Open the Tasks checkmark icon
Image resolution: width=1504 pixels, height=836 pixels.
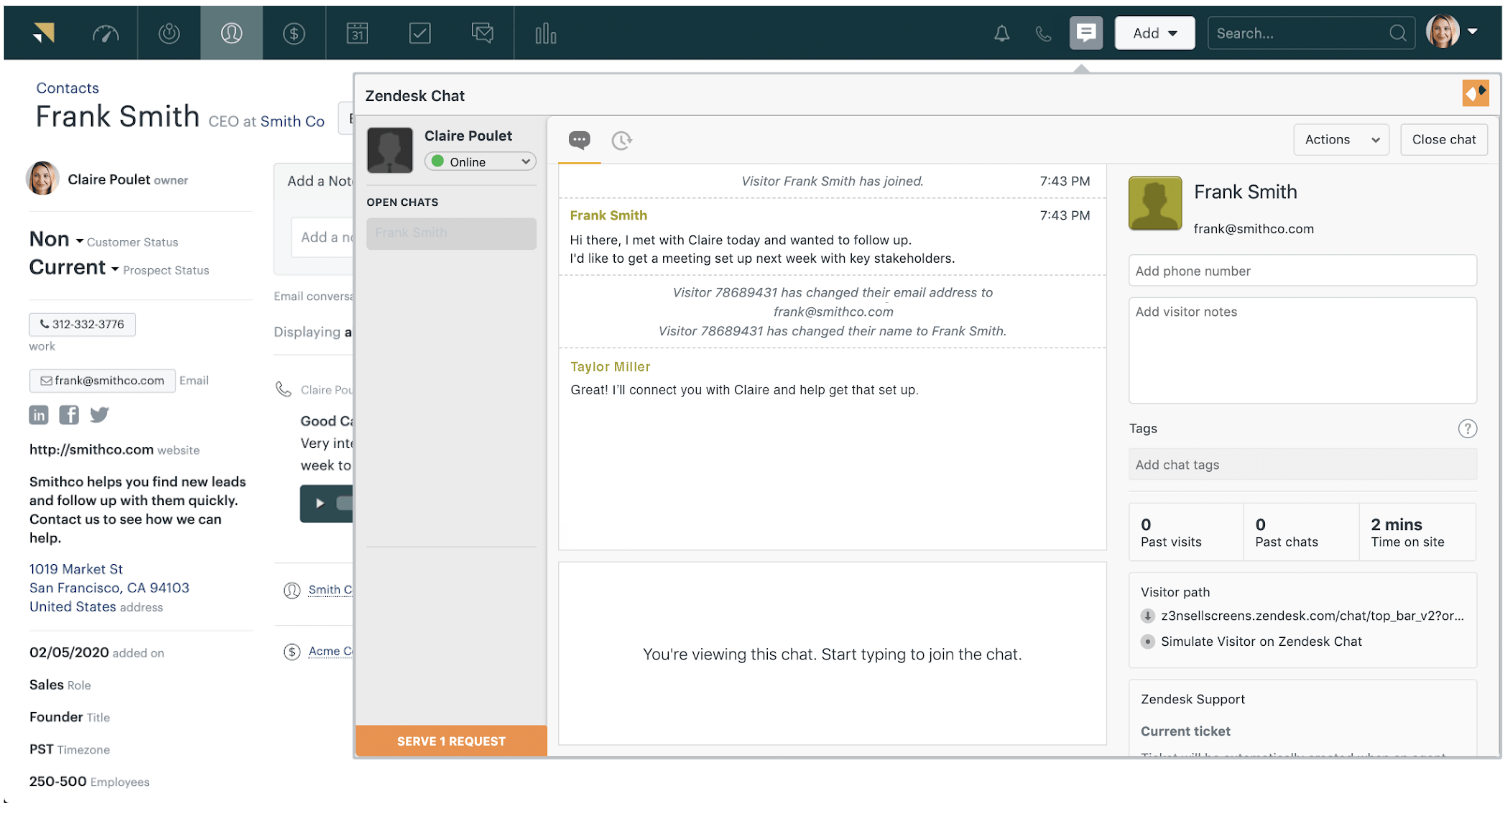pos(420,33)
